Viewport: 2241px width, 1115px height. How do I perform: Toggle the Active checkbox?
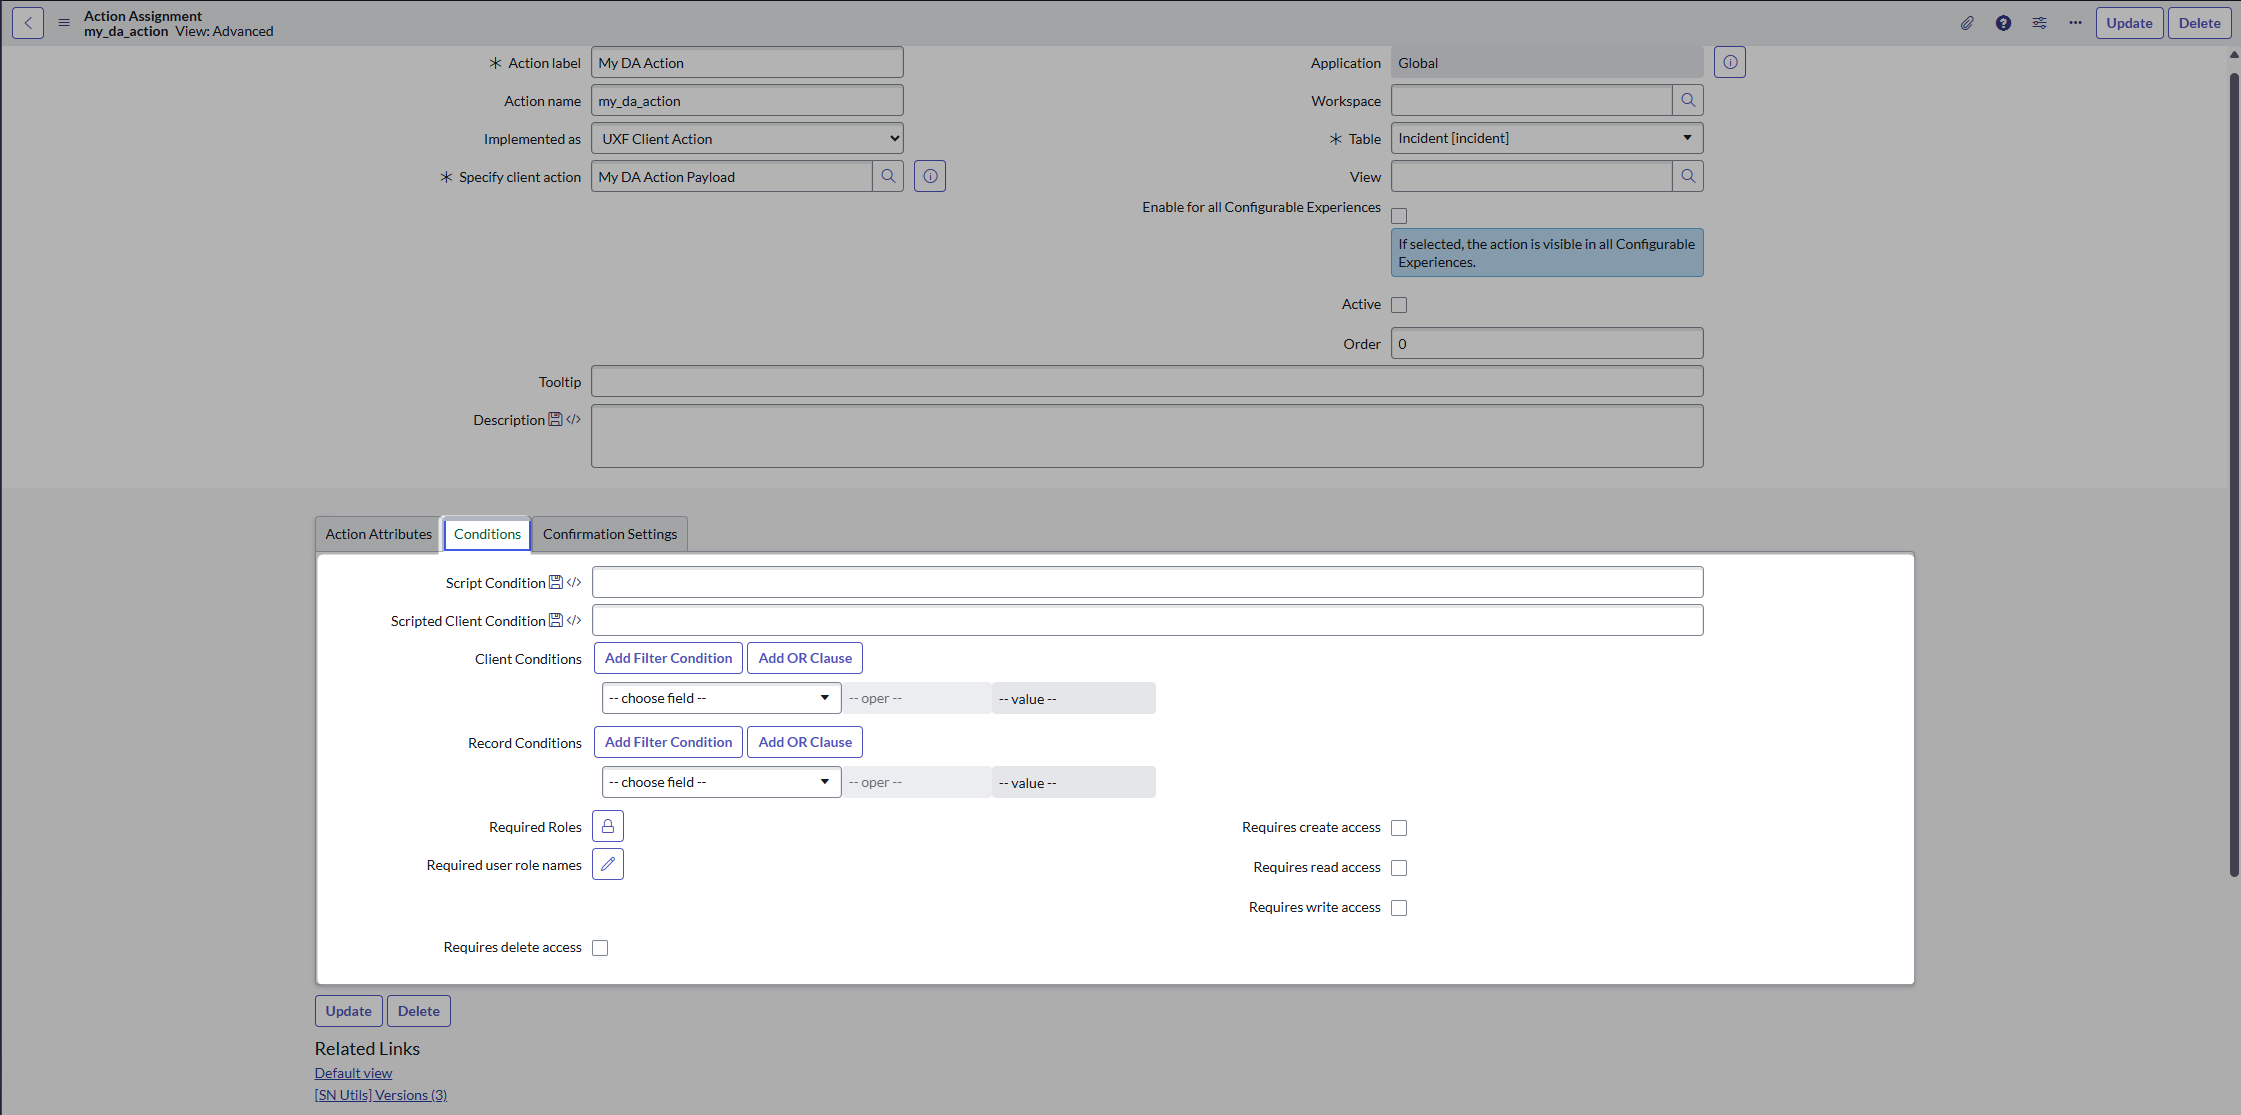pos(1399,305)
